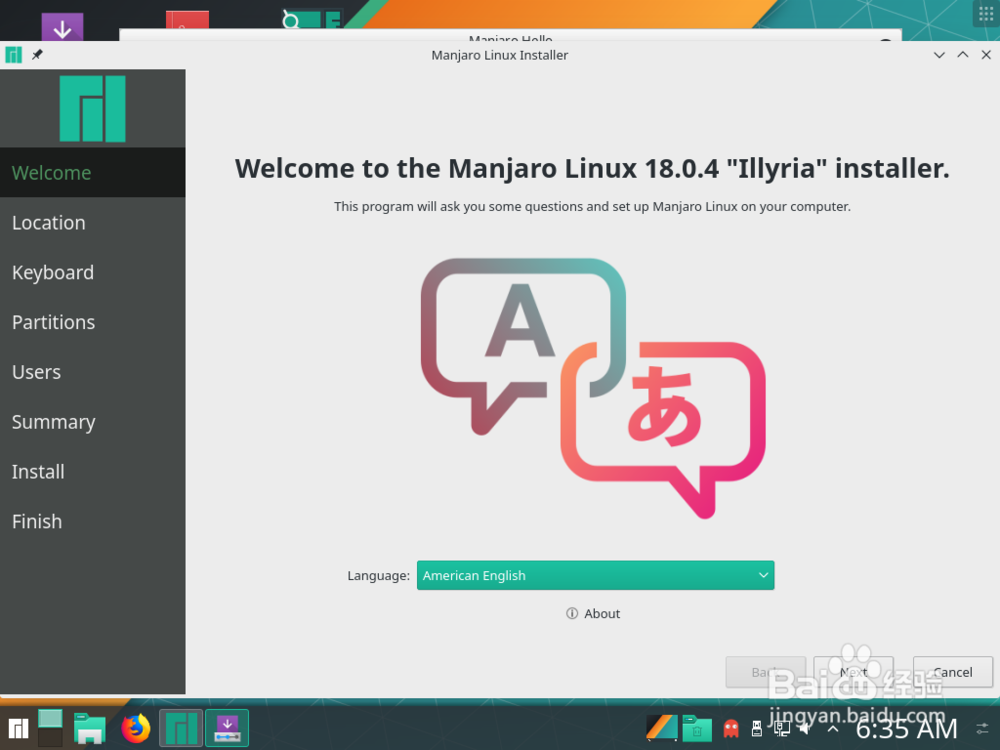Select the Location step in the sidebar
Image resolution: width=1000 pixels, height=750 pixels.
[x=92, y=223]
